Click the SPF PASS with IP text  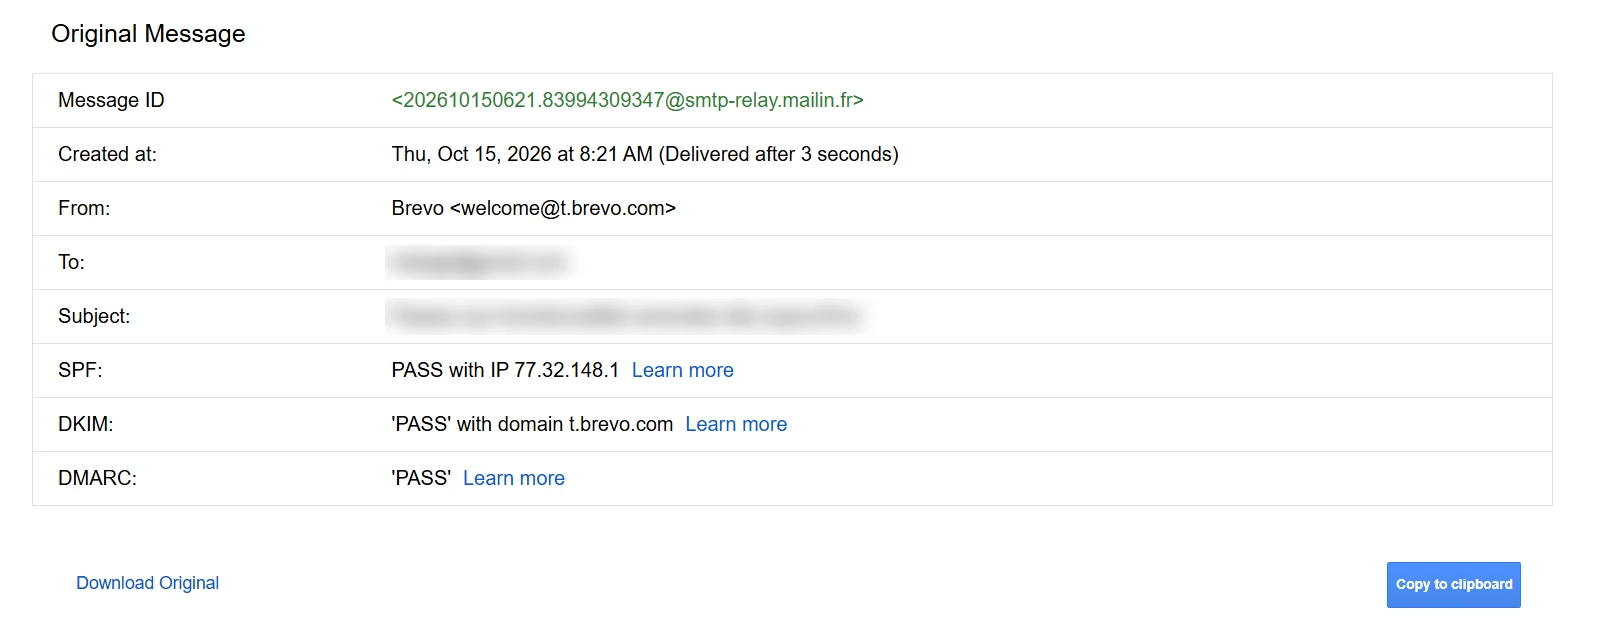(x=505, y=370)
